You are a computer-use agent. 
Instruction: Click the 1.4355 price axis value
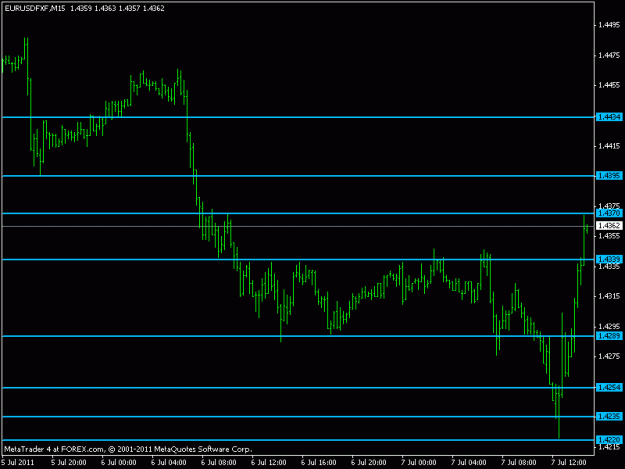click(x=609, y=236)
